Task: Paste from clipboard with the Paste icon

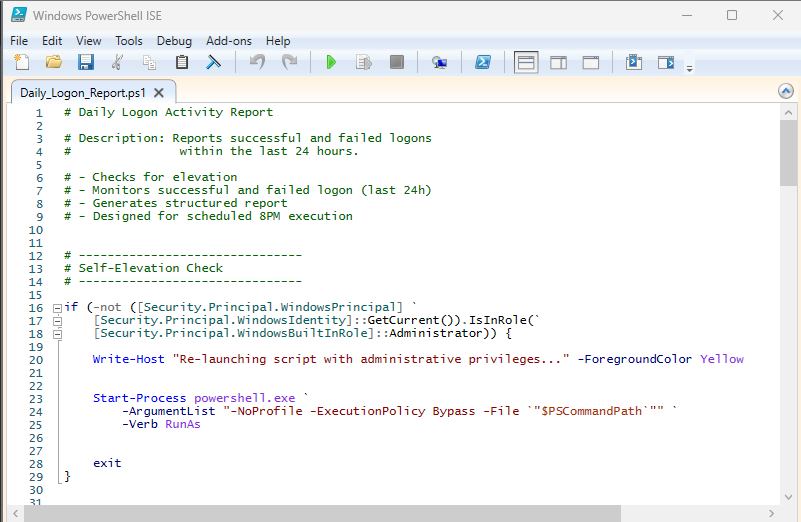Action: pyautogui.click(x=181, y=62)
